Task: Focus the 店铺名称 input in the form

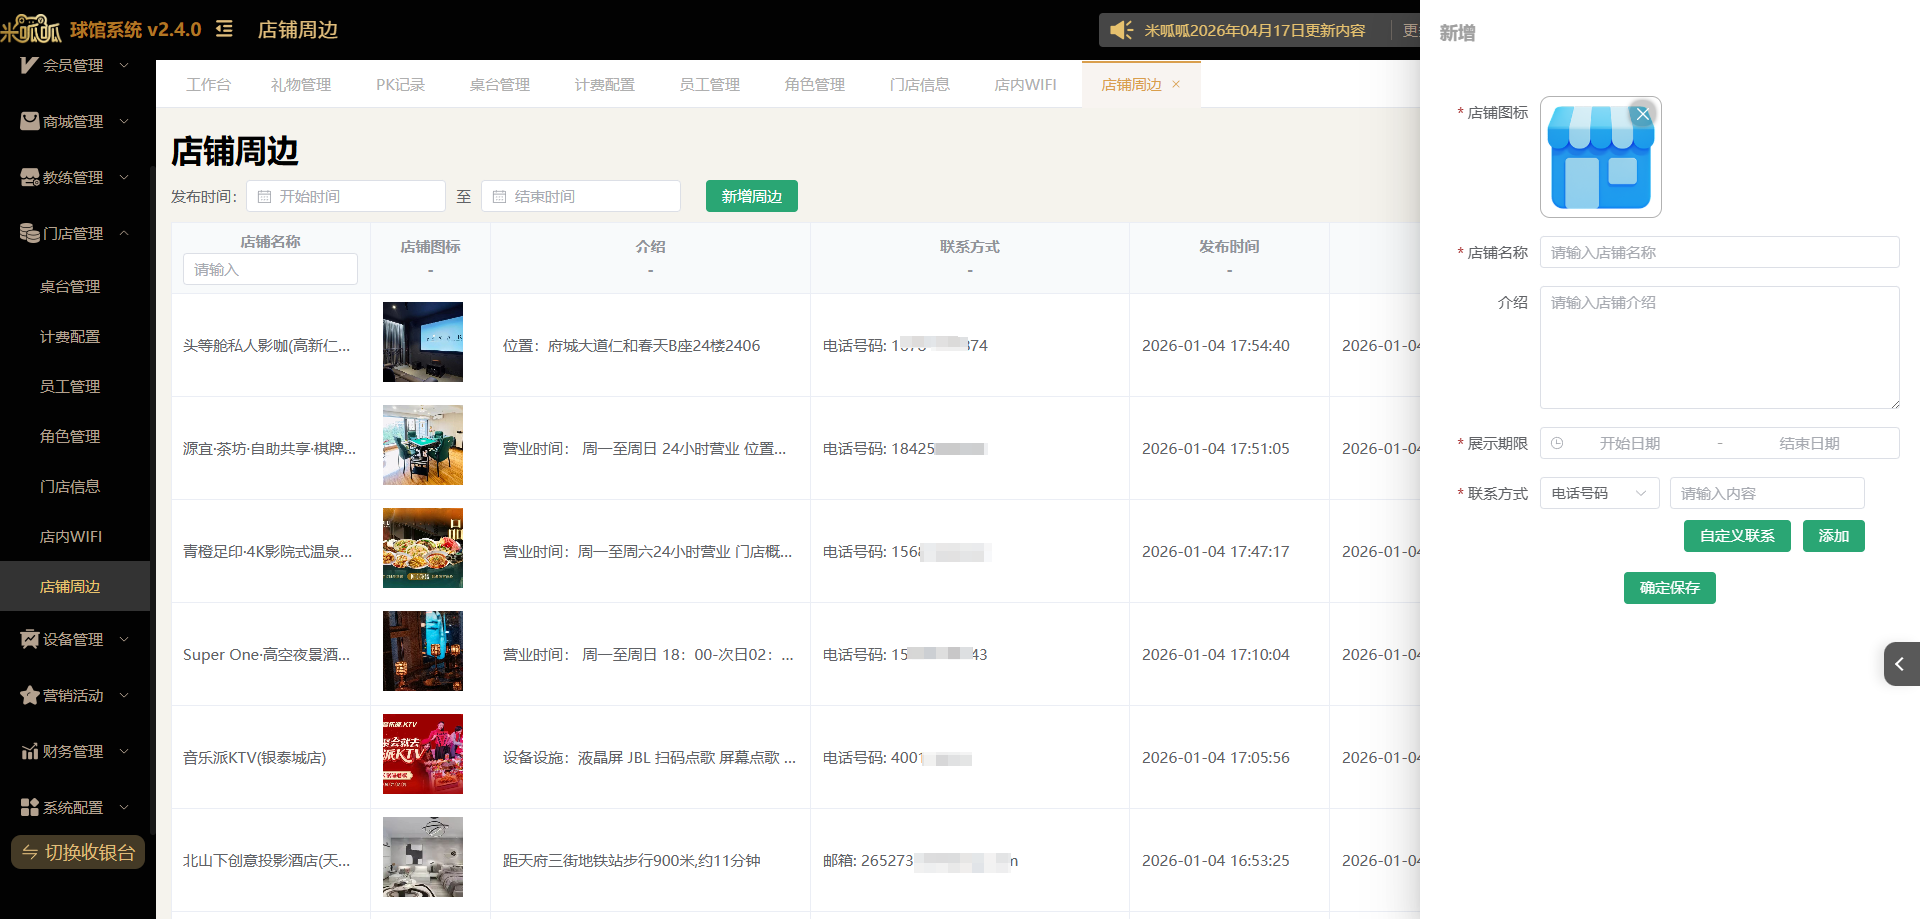Action: point(1719,252)
